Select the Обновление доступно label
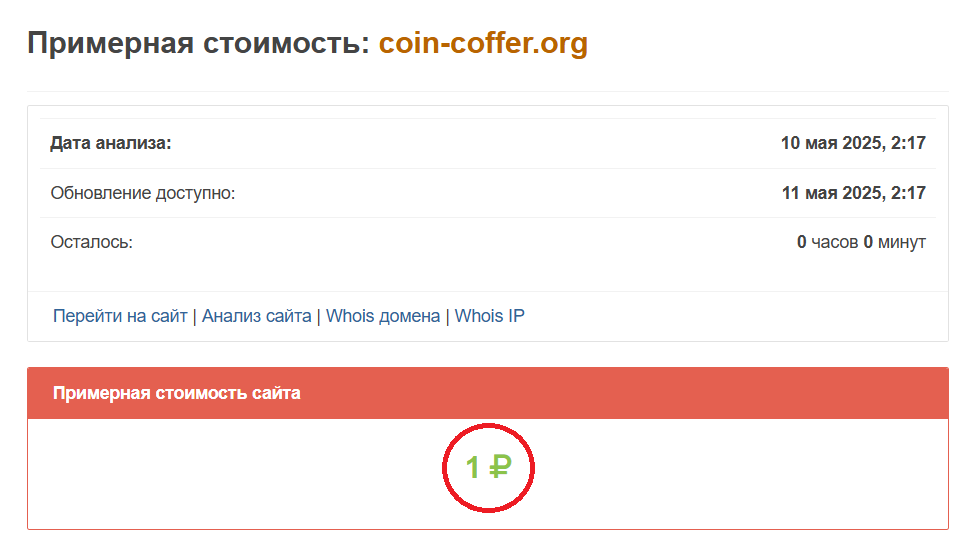 [x=142, y=192]
